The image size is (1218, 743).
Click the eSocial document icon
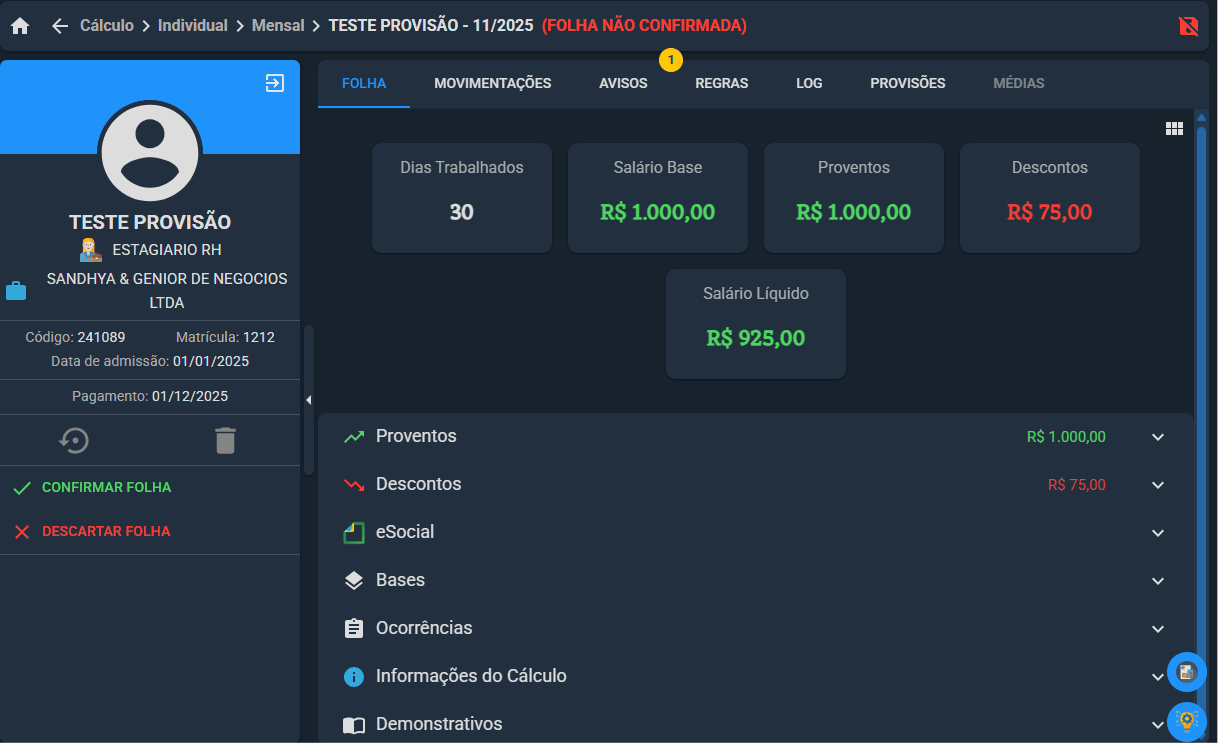[353, 533]
